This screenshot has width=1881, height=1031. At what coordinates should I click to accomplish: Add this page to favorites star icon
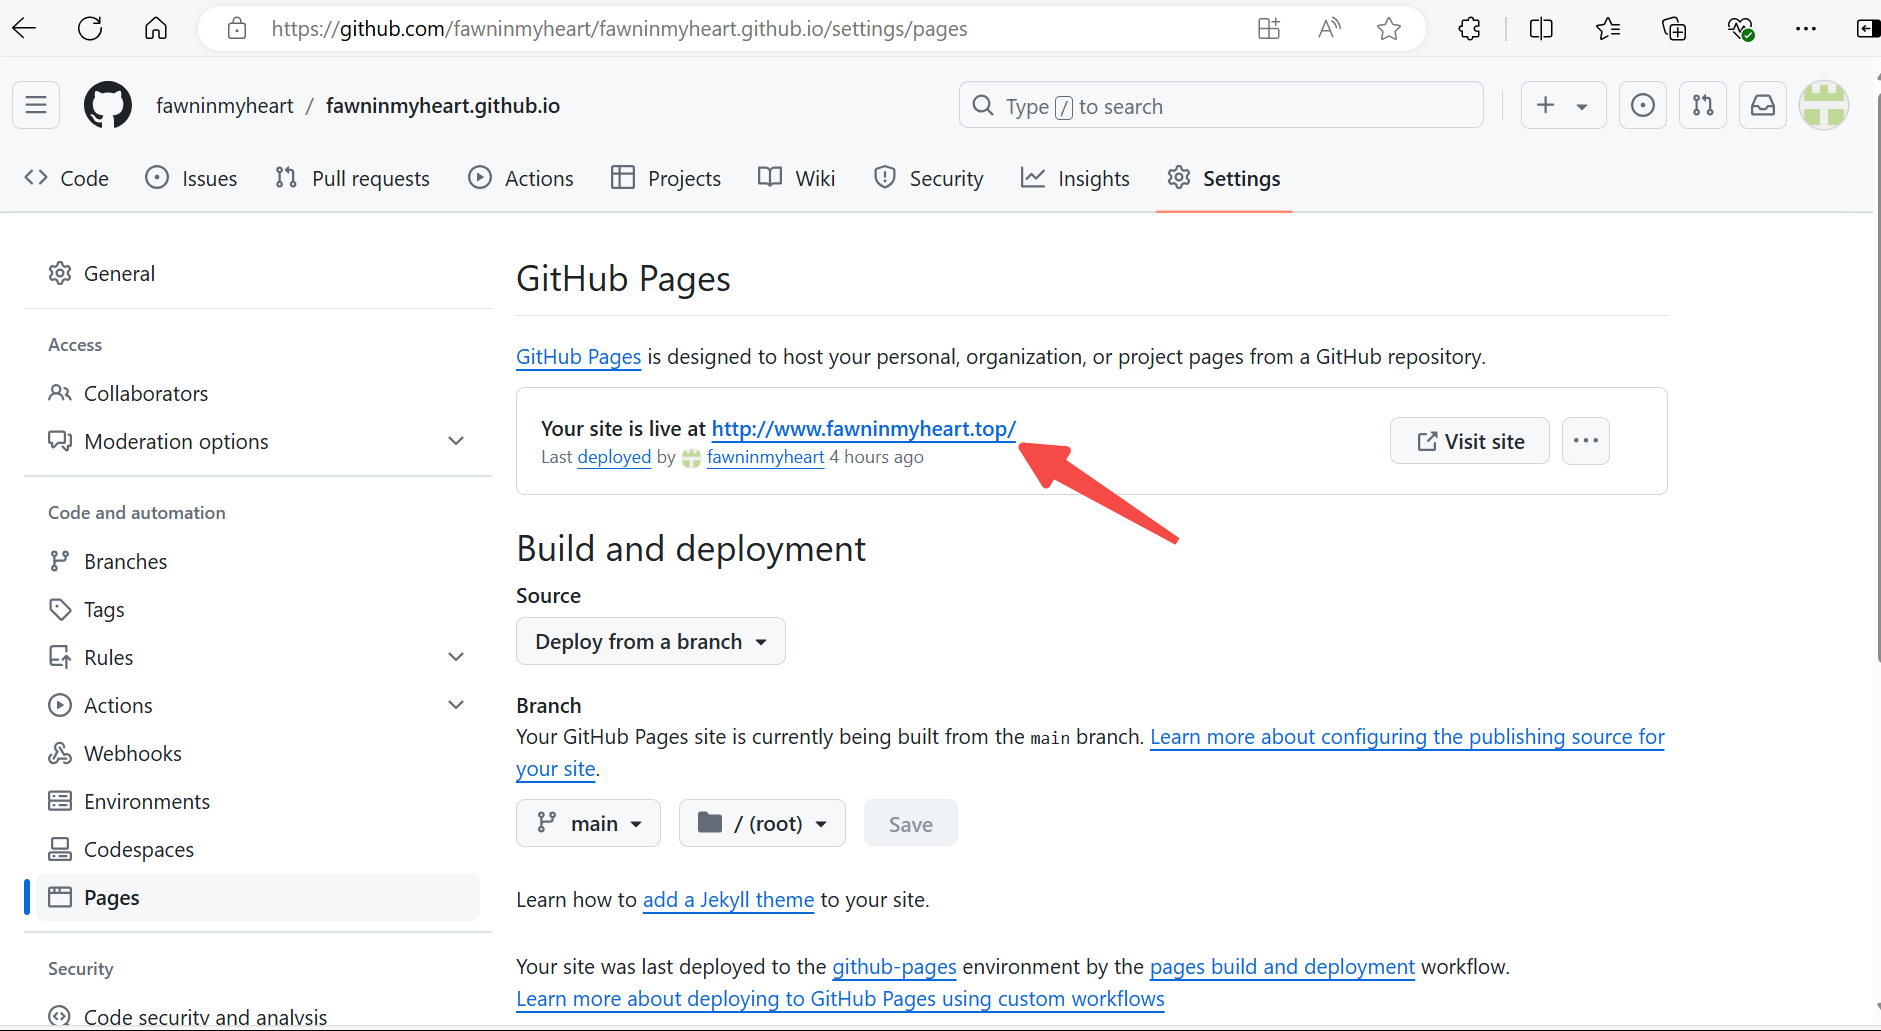point(1388,28)
